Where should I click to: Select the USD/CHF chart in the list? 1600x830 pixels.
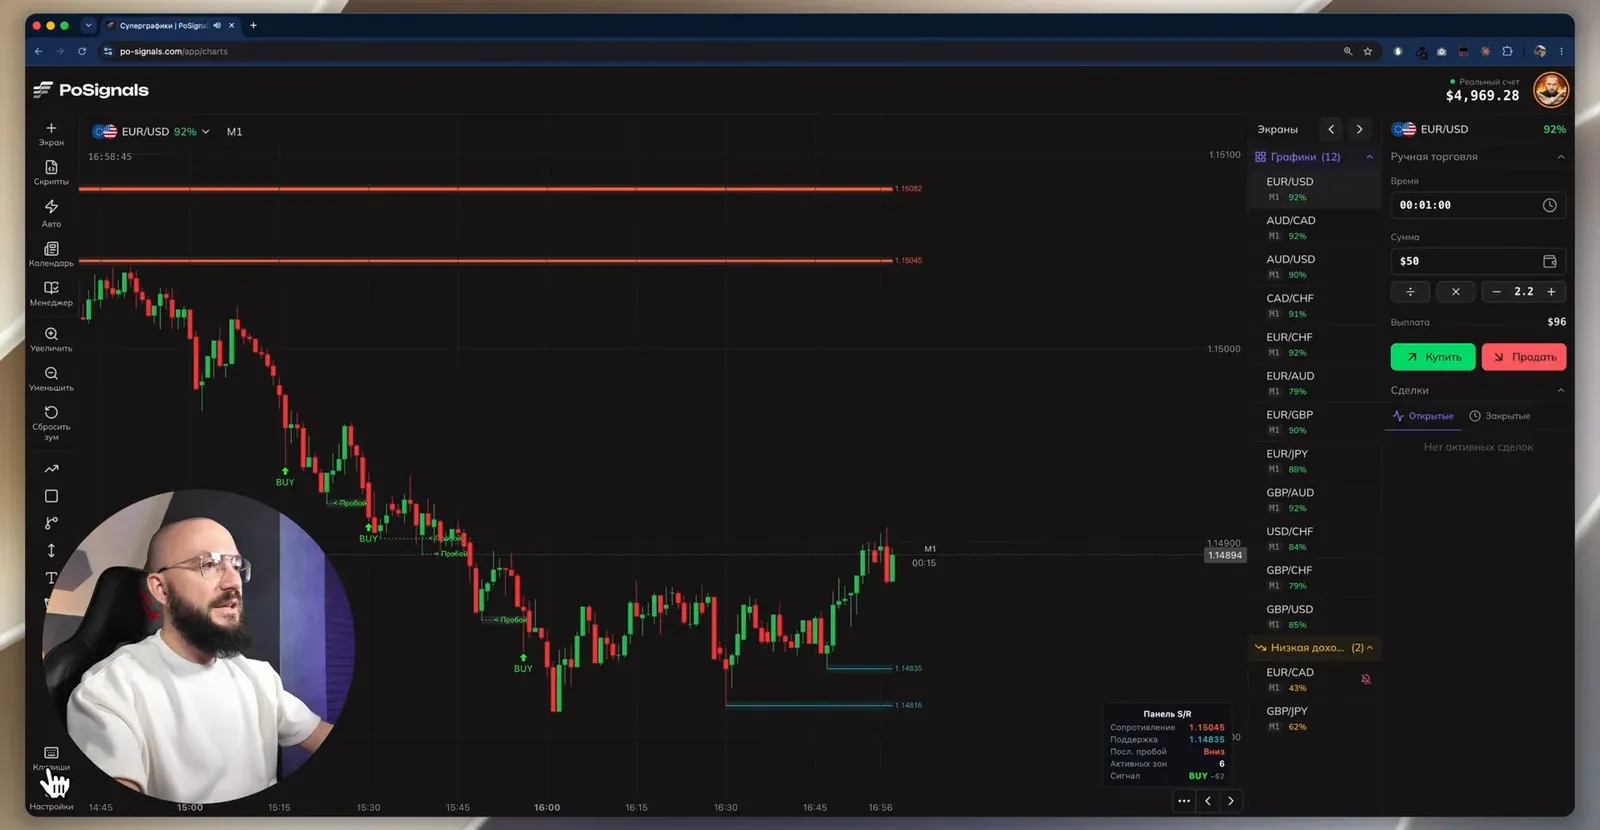pos(1313,538)
